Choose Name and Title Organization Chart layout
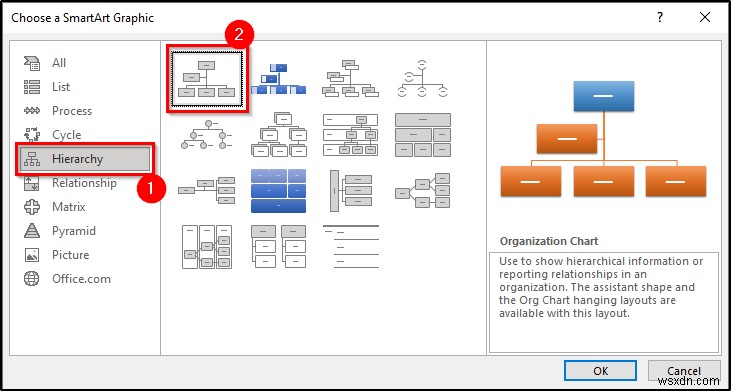Screen dimensions: 731x391 (351, 78)
